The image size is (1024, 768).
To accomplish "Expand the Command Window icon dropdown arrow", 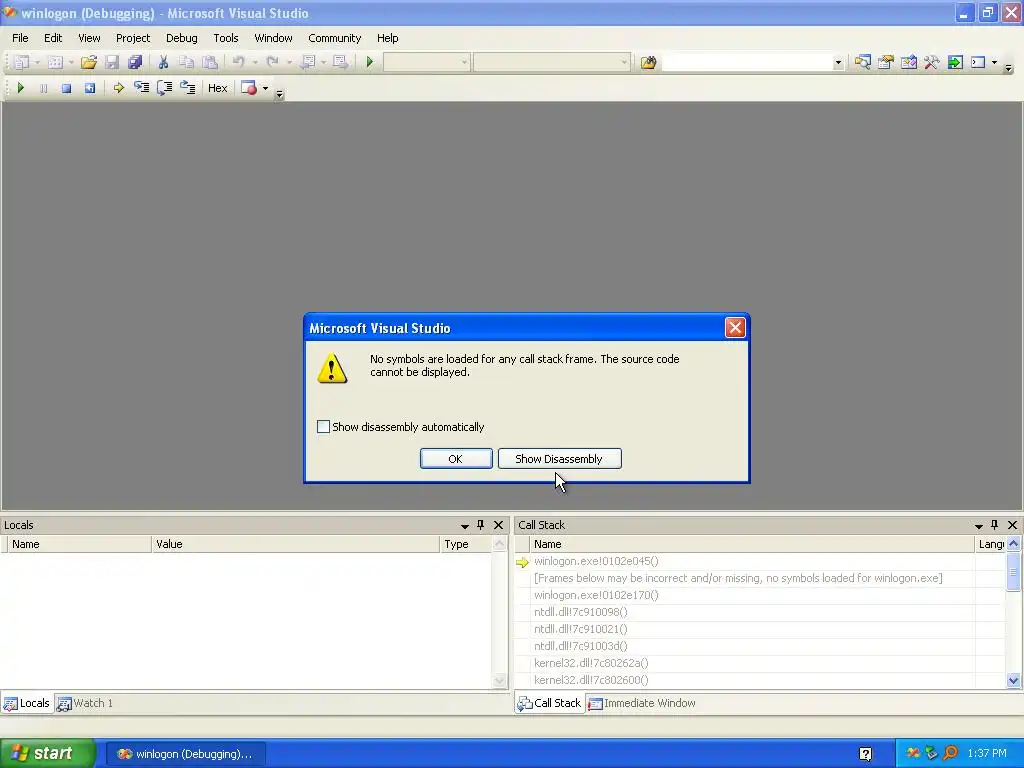I will [x=995, y=63].
